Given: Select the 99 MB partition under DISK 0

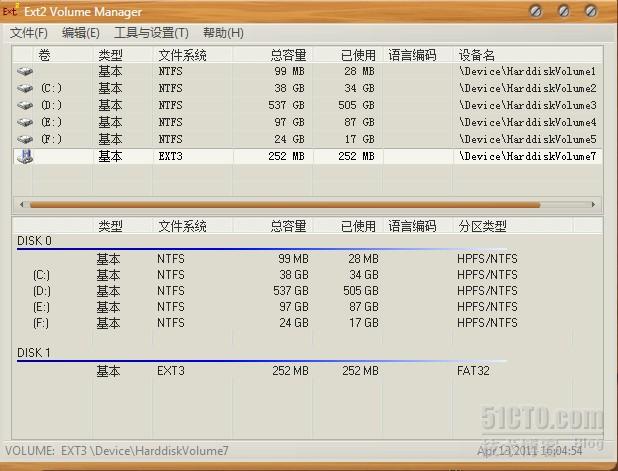Looking at the screenshot, I should click(293, 259).
